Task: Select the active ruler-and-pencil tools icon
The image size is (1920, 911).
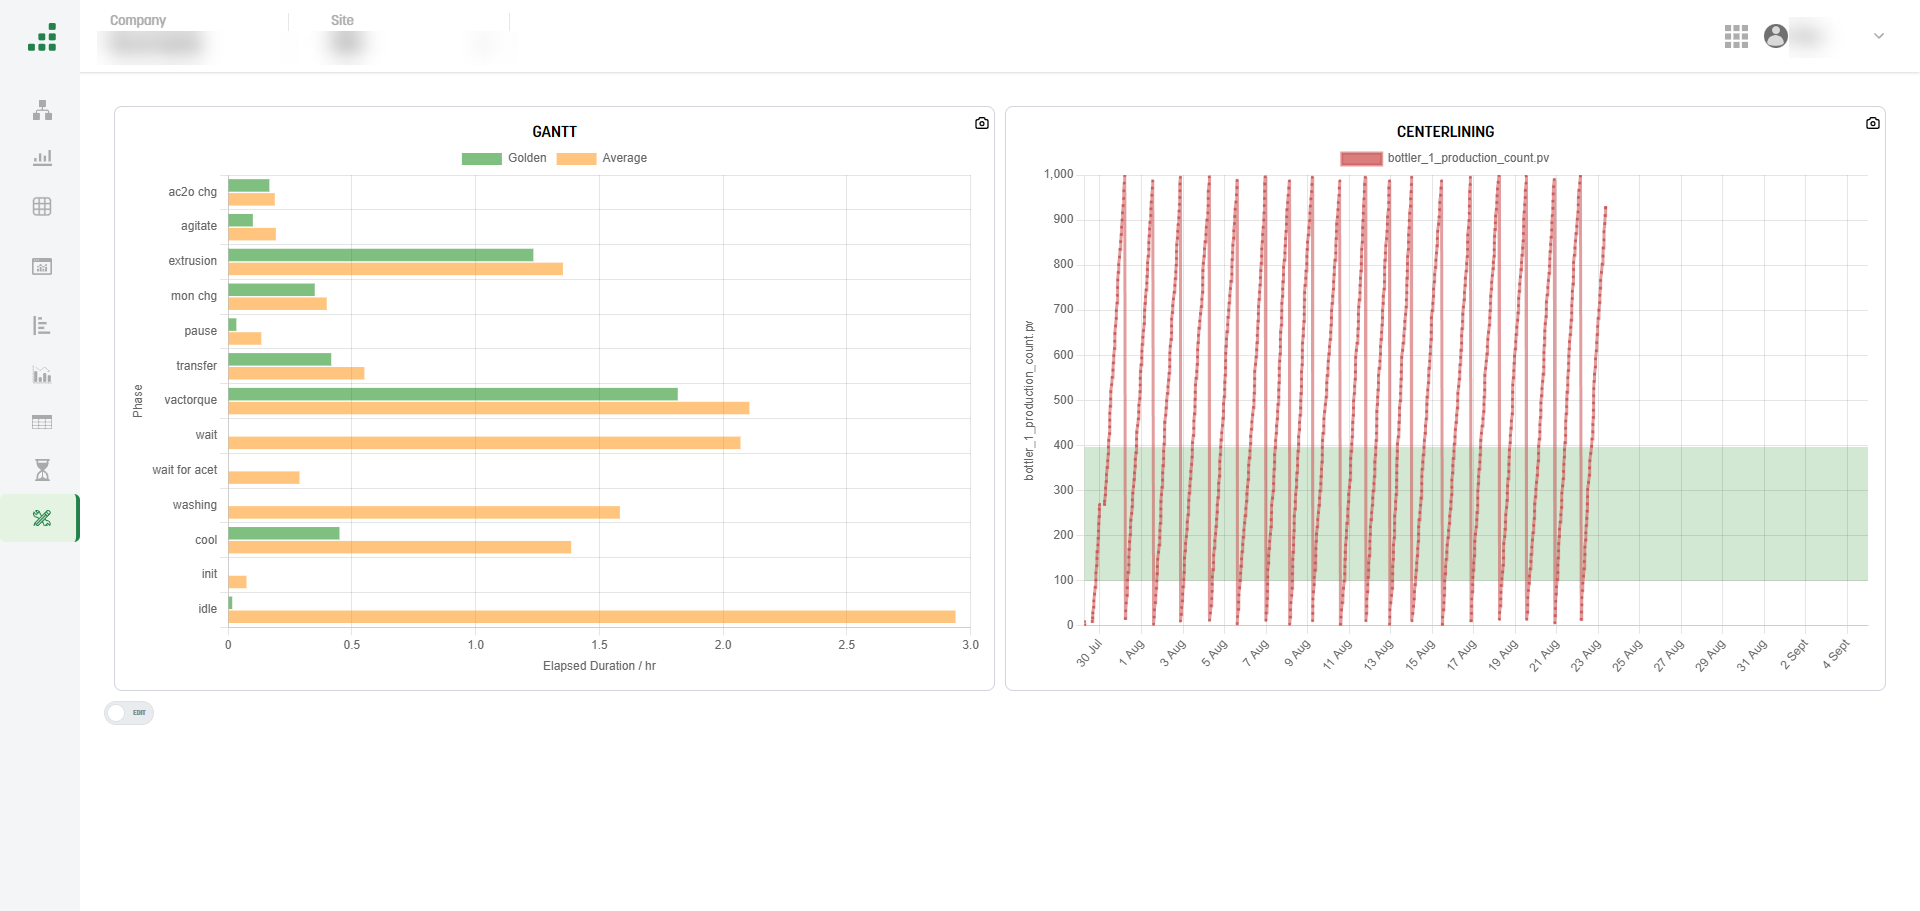Action: coord(42,518)
